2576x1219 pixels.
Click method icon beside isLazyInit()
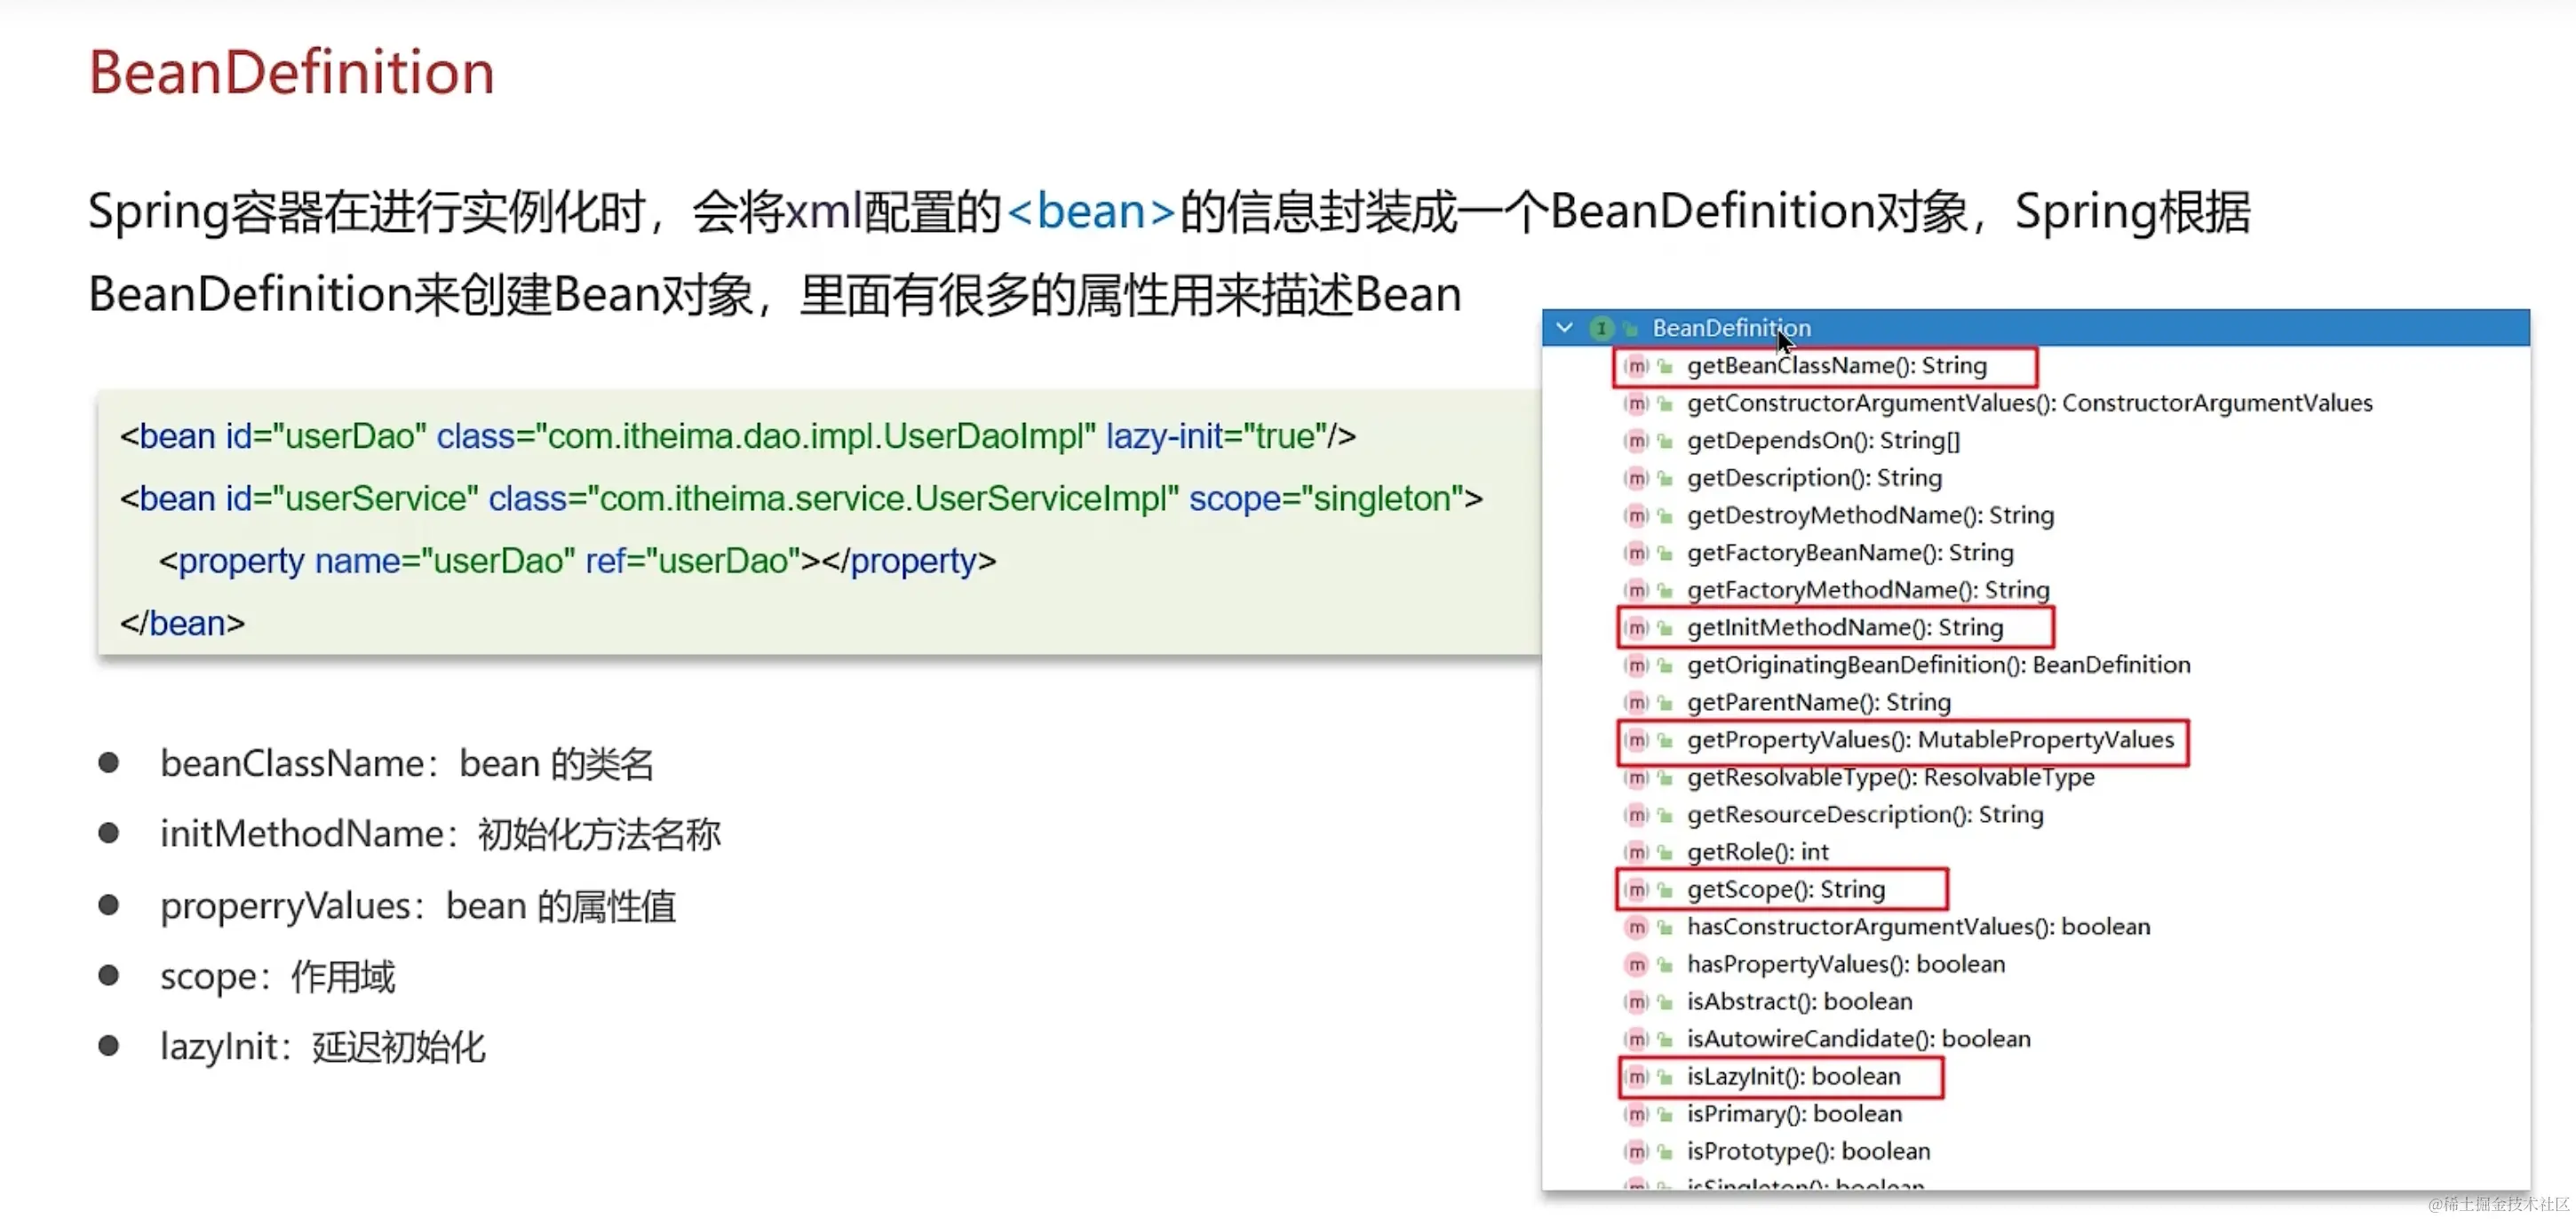coord(1636,1077)
